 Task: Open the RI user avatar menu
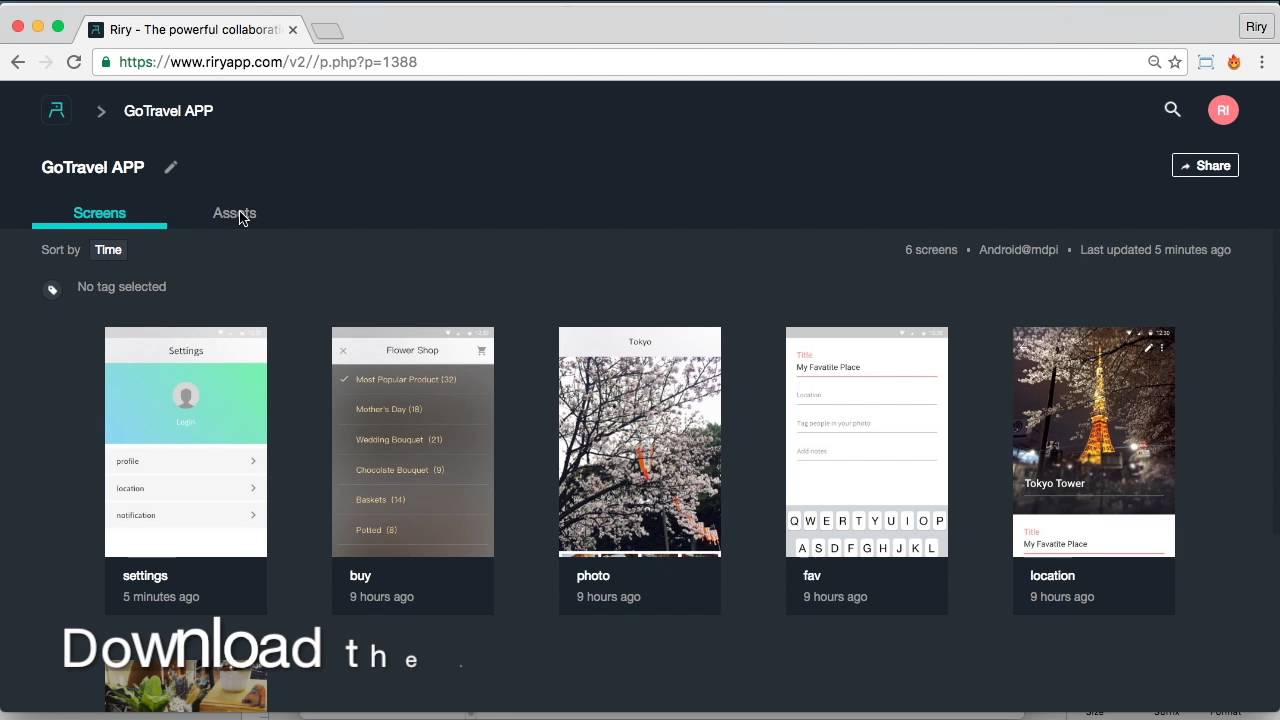click(1223, 110)
